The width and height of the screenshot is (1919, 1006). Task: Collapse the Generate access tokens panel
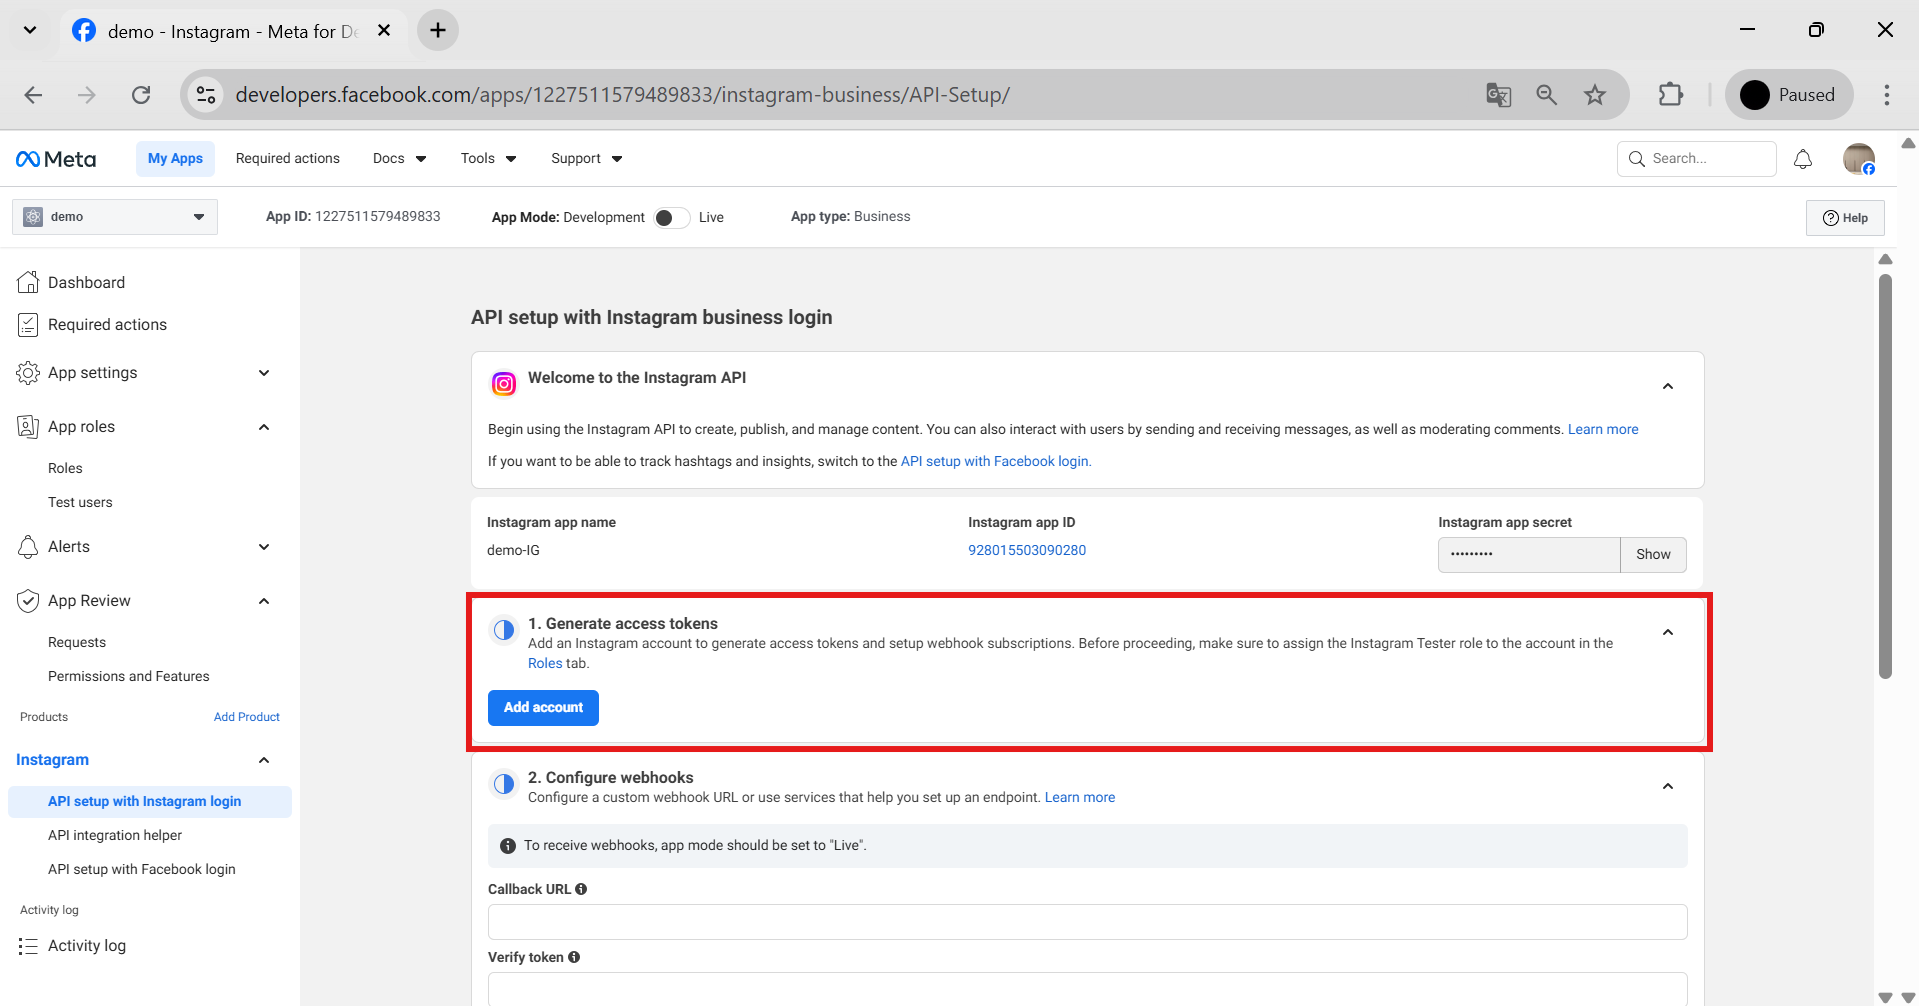[x=1668, y=632]
